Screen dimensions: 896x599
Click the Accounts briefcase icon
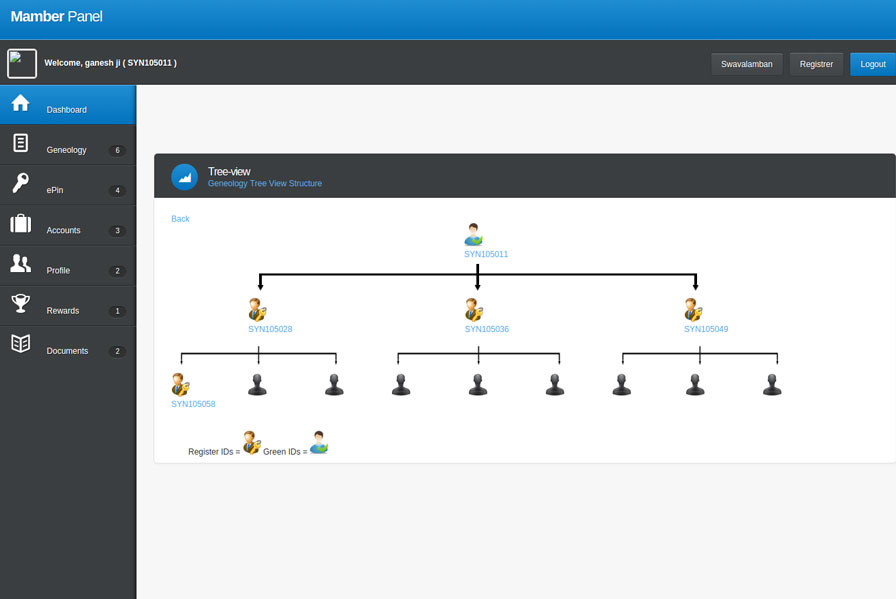[x=21, y=223]
